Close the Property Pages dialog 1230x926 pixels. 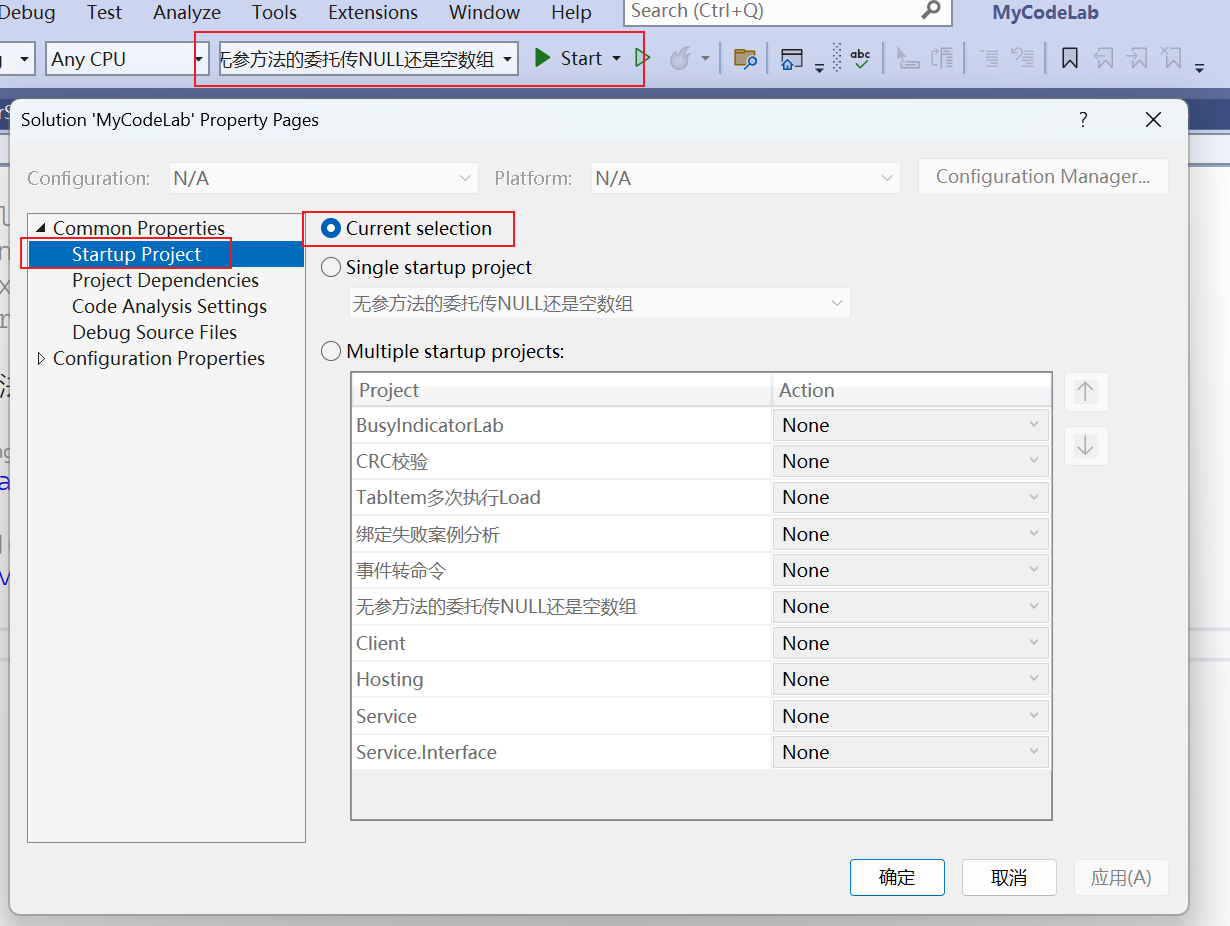pyautogui.click(x=1153, y=120)
